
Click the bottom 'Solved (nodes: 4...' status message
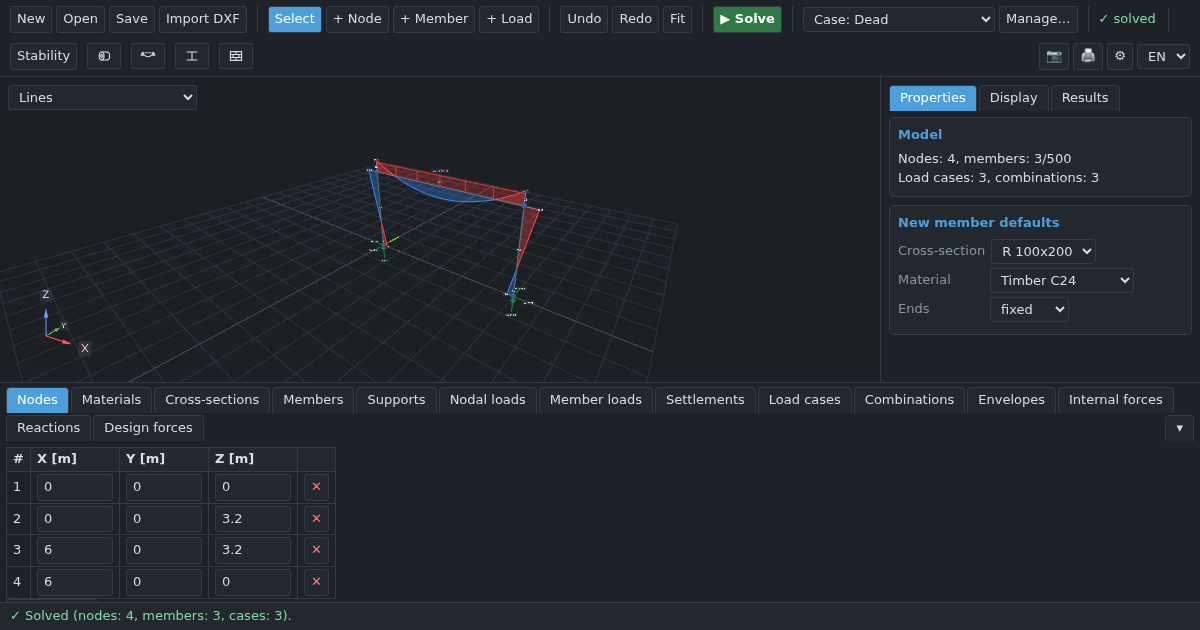pos(151,616)
